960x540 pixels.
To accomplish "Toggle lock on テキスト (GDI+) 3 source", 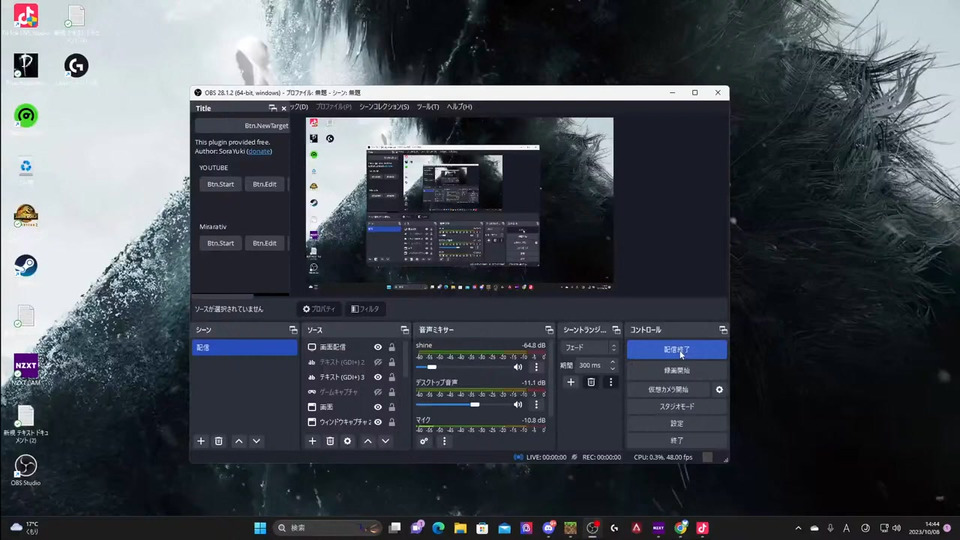I will (391, 377).
